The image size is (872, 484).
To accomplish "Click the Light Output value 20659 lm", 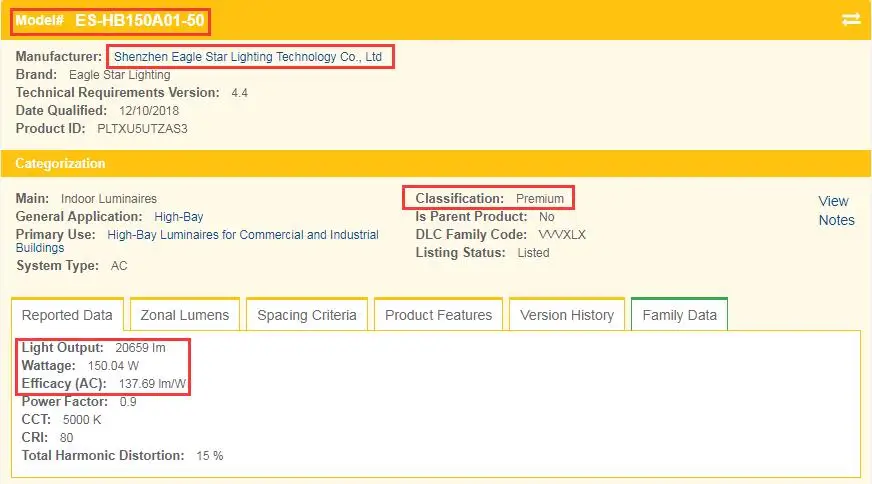I will 140,348.
